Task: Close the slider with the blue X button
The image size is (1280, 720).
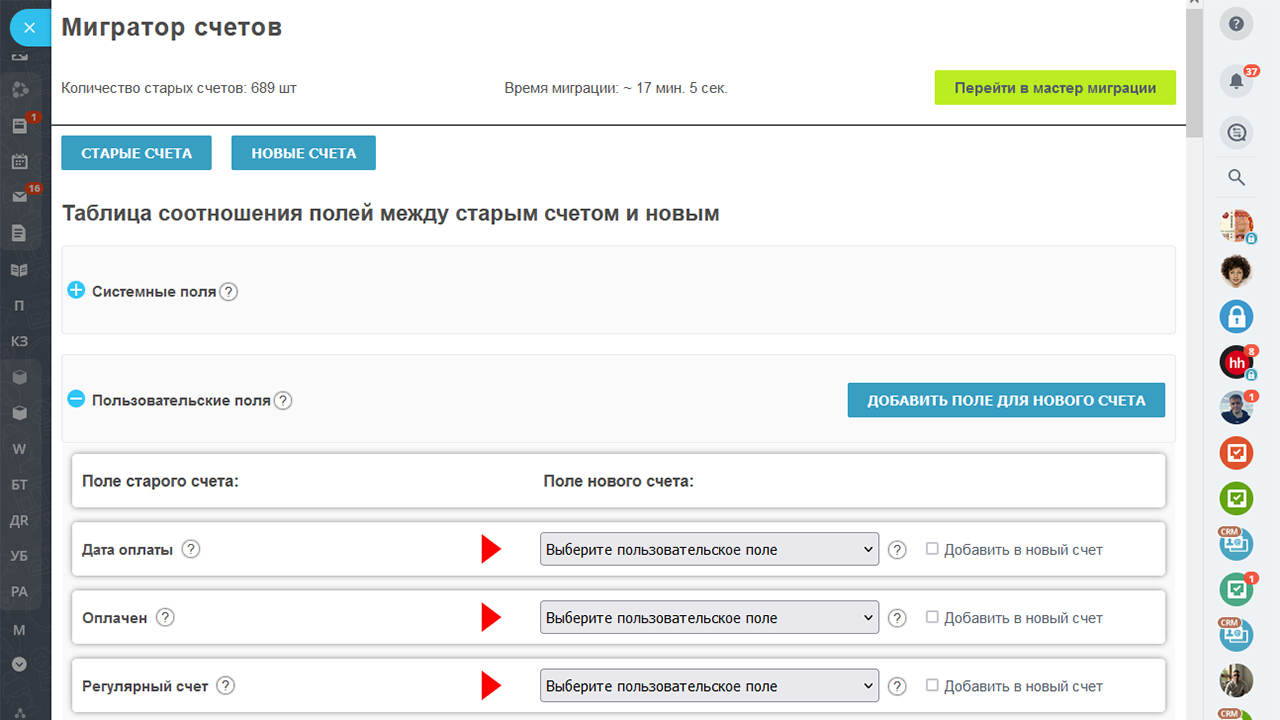Action: (30, 28)
